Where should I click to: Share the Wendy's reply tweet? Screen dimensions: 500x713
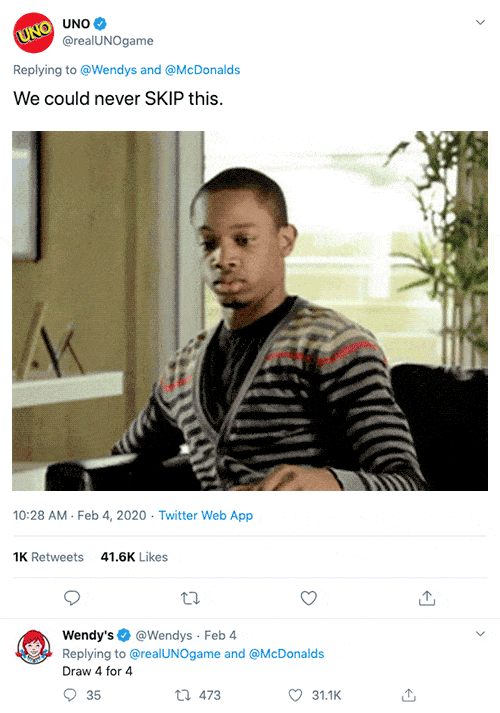[409, 695]
